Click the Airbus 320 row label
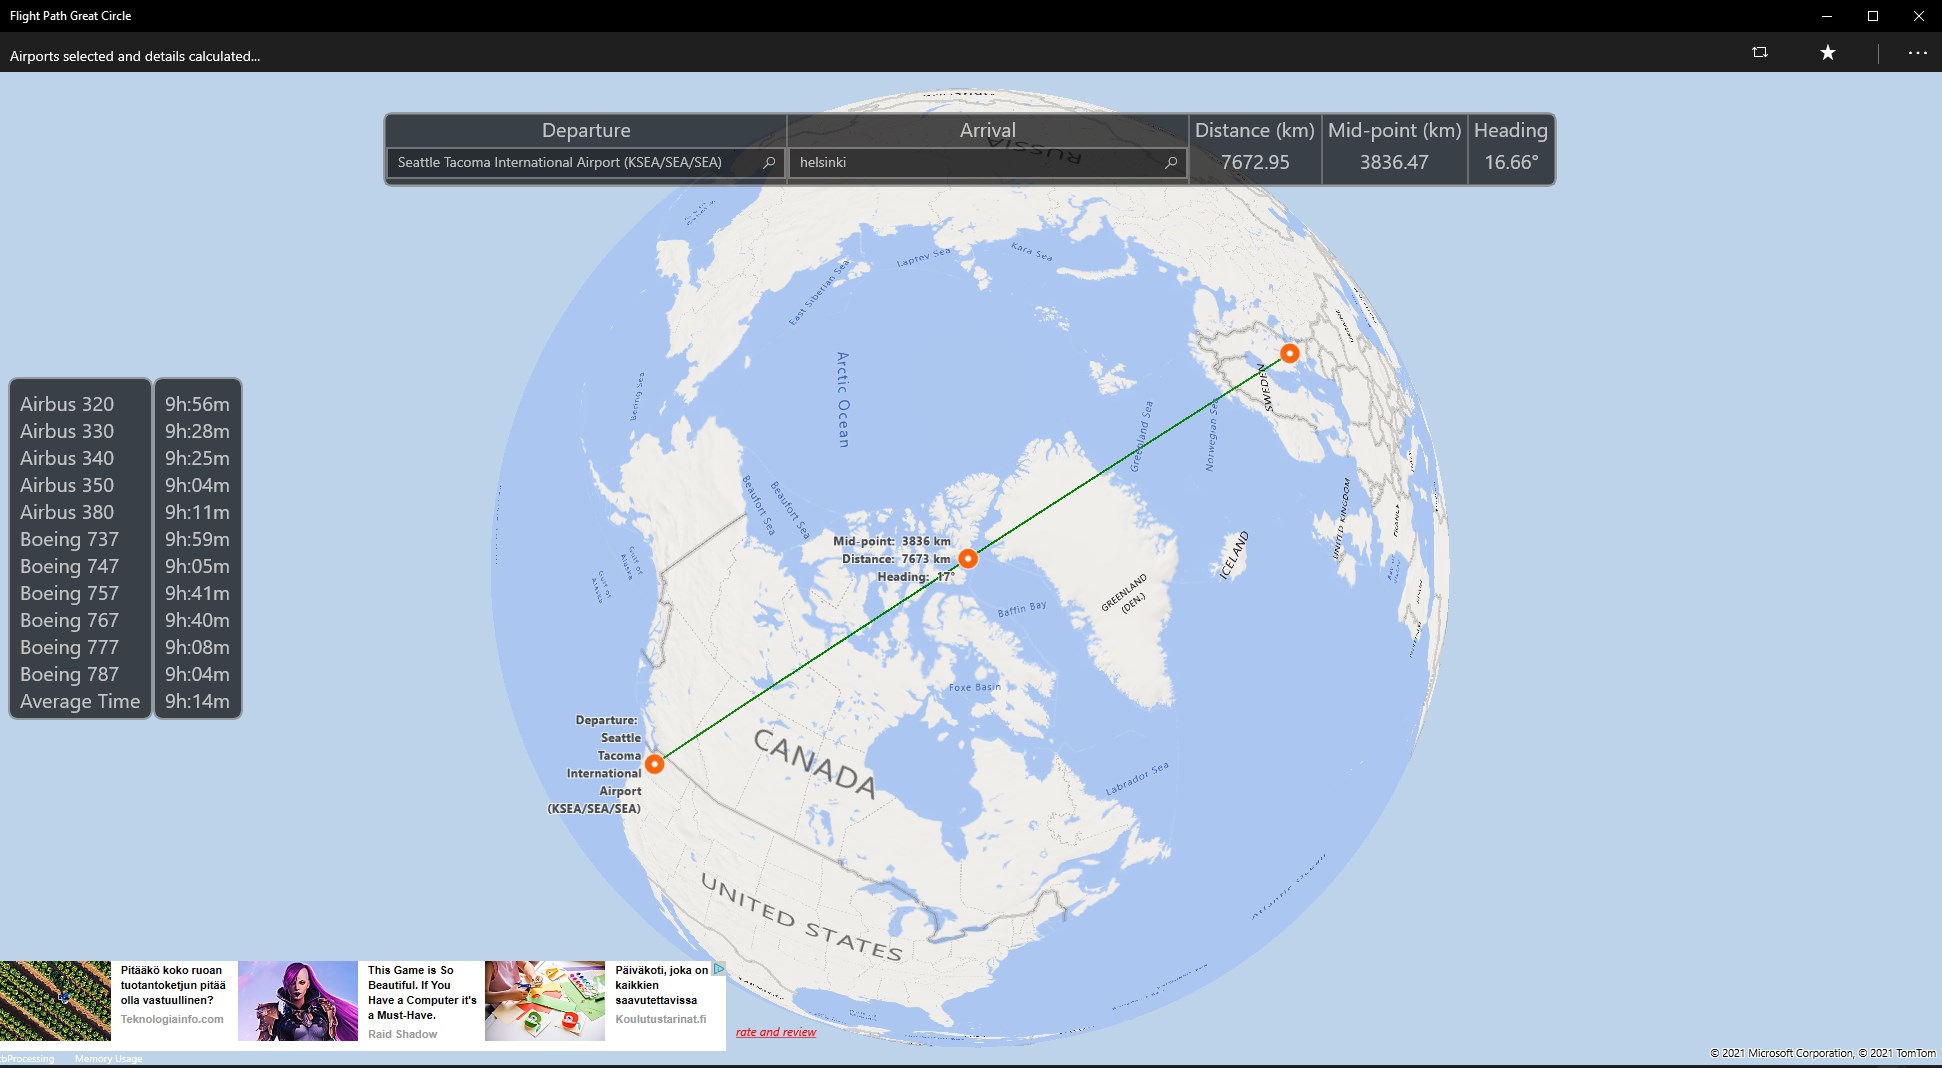Image resolution: width=1942 pixels, height=1068 pixels. [67, 404]
